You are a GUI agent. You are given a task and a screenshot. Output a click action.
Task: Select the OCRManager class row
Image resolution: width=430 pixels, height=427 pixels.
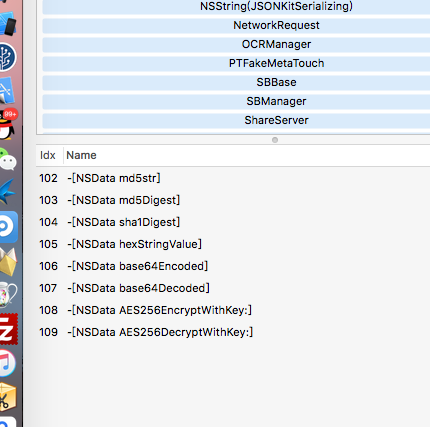pos(236,45)
